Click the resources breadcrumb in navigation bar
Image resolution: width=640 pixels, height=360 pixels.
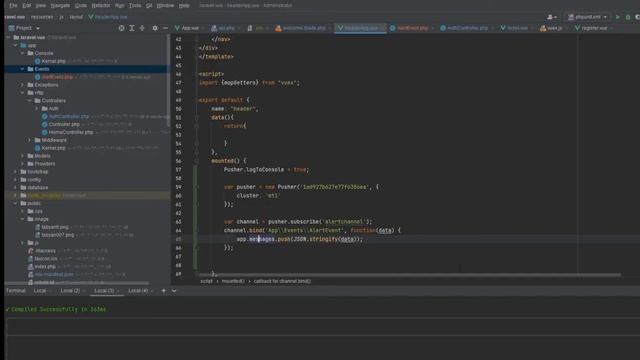coord(42,17)
